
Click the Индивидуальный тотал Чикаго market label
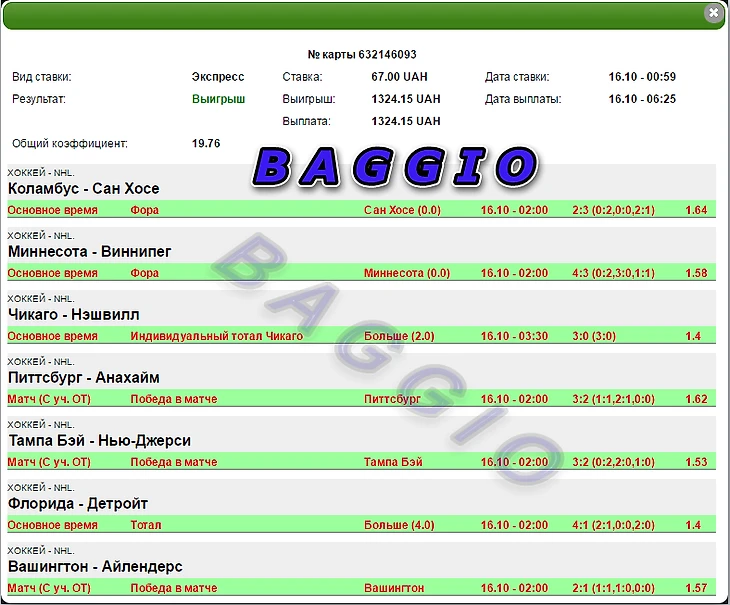(216, 336)
